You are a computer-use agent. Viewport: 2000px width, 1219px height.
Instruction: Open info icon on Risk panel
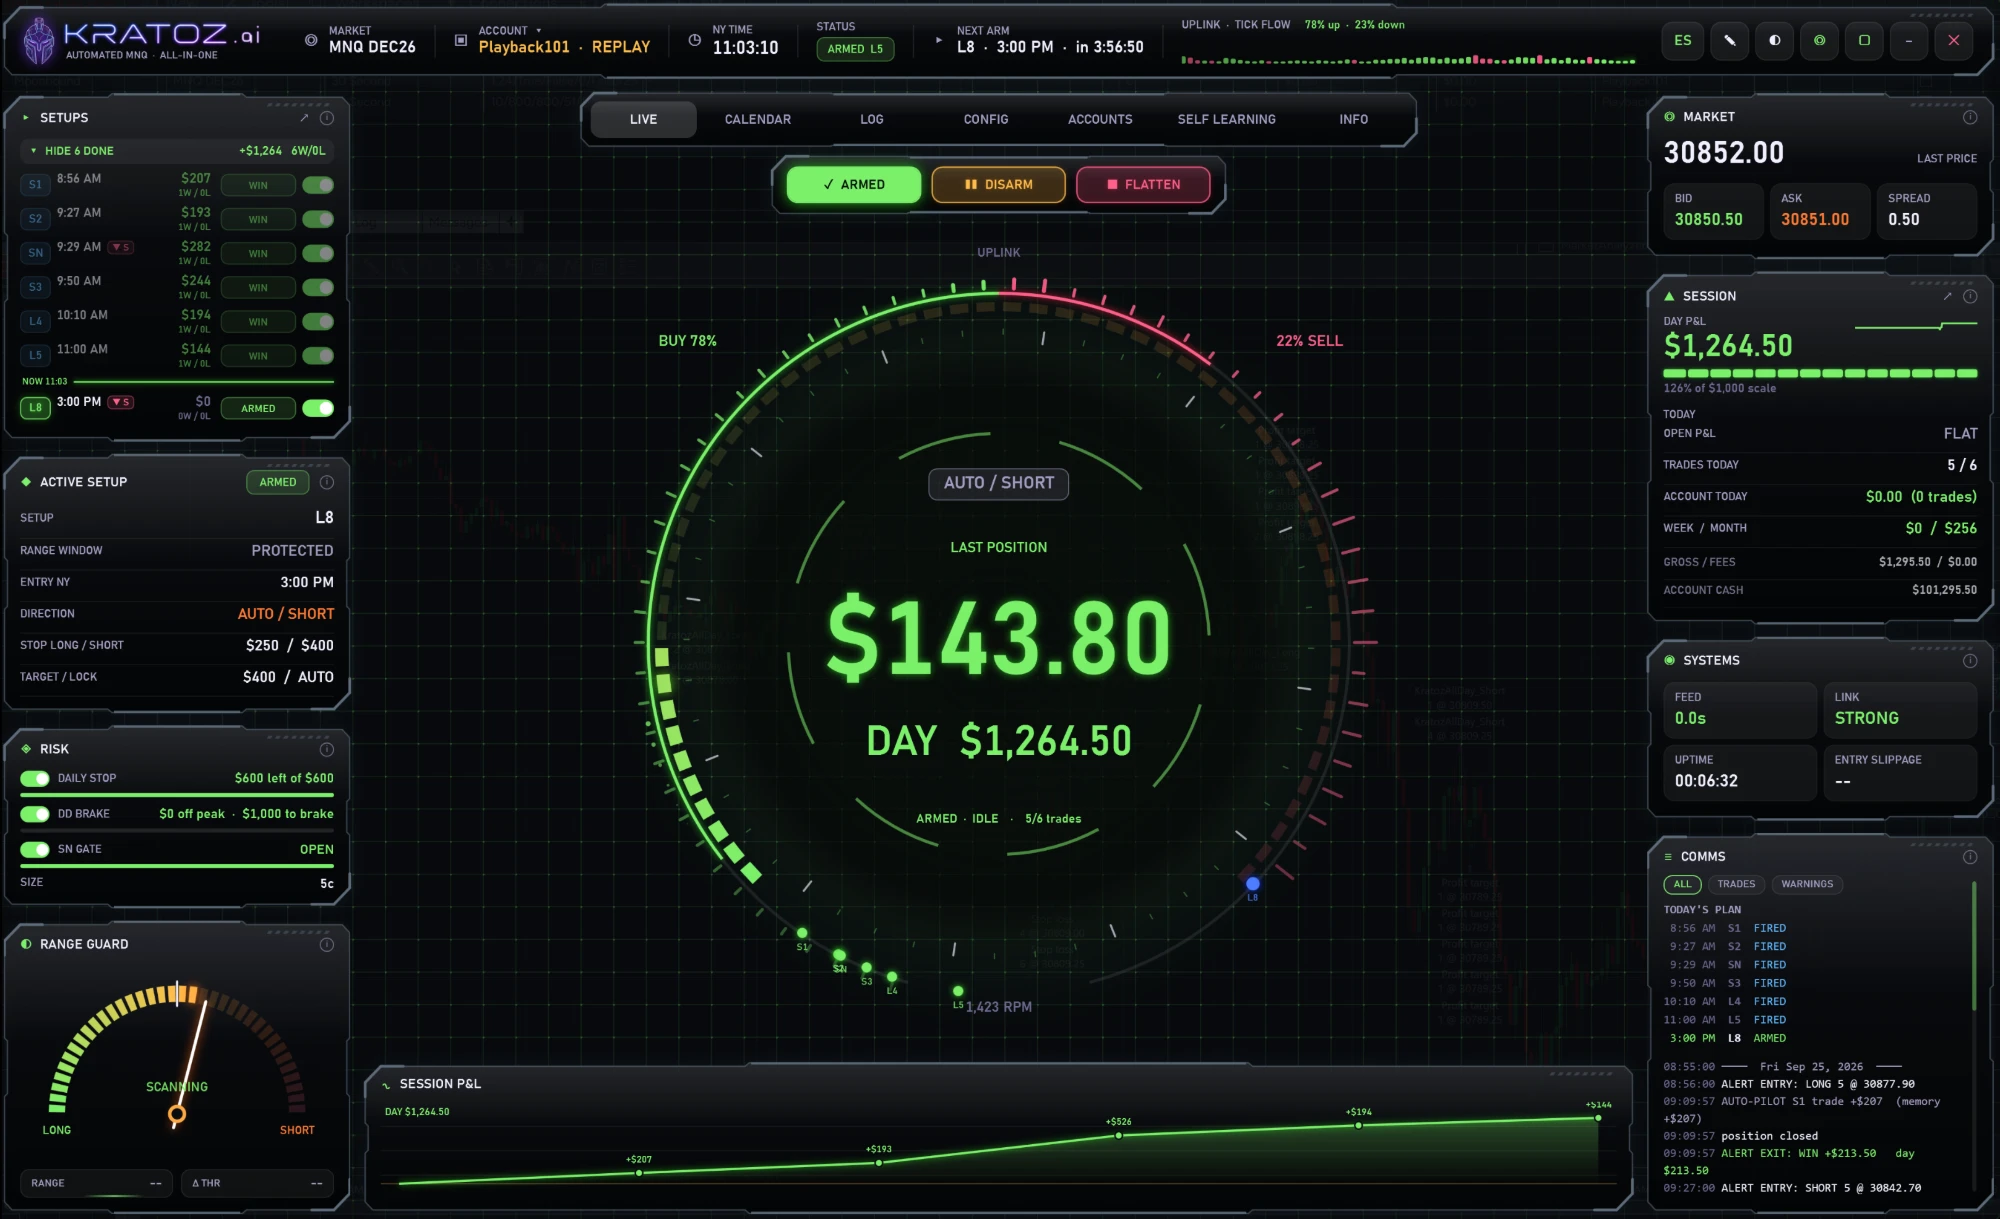(327, 749)
